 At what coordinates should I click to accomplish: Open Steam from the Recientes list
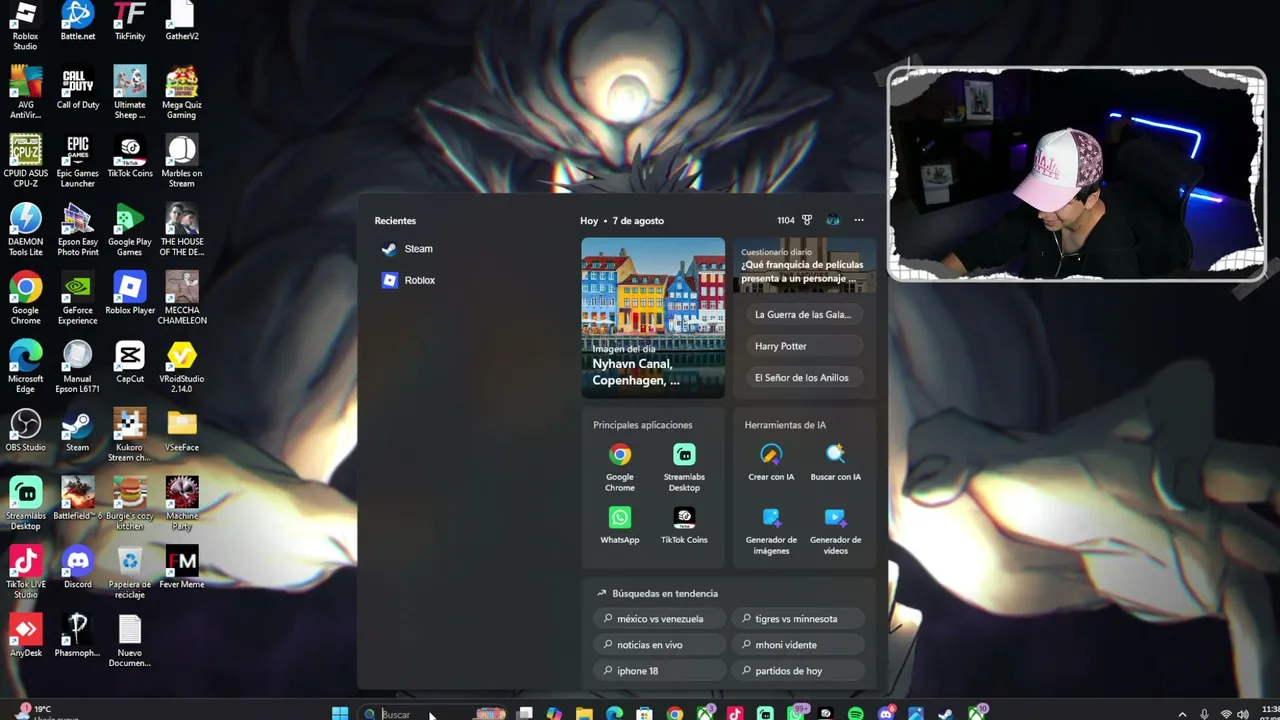point(407,249)
